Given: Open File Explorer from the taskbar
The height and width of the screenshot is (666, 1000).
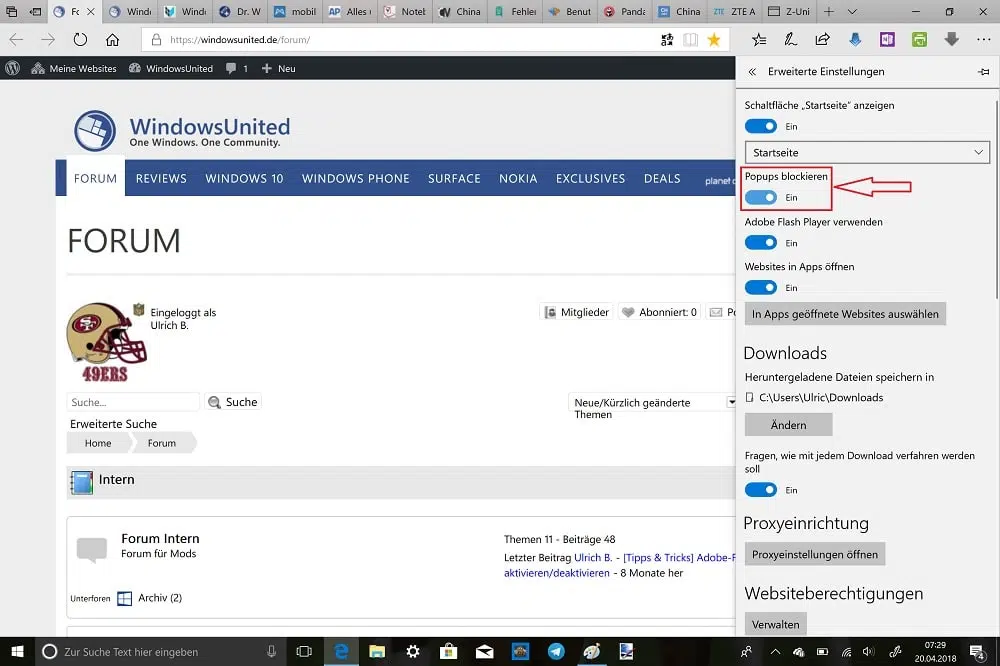Looking at the screenshot, I should pyautogui.click(x=377, y=651).
